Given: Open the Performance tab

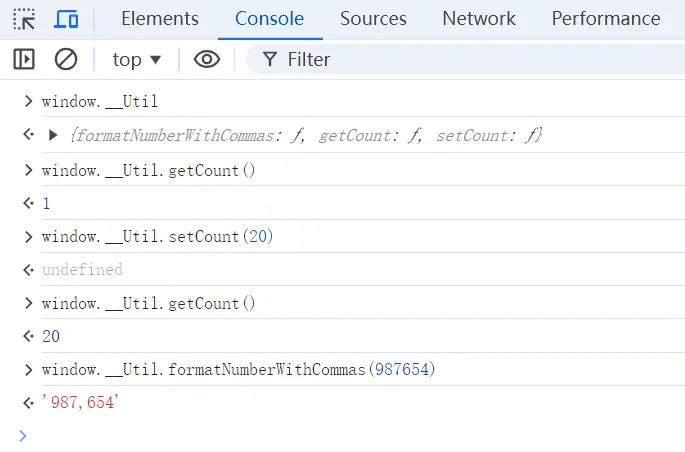Looking at the screenshot, I should pyautogui.click(x=605, y=19).
